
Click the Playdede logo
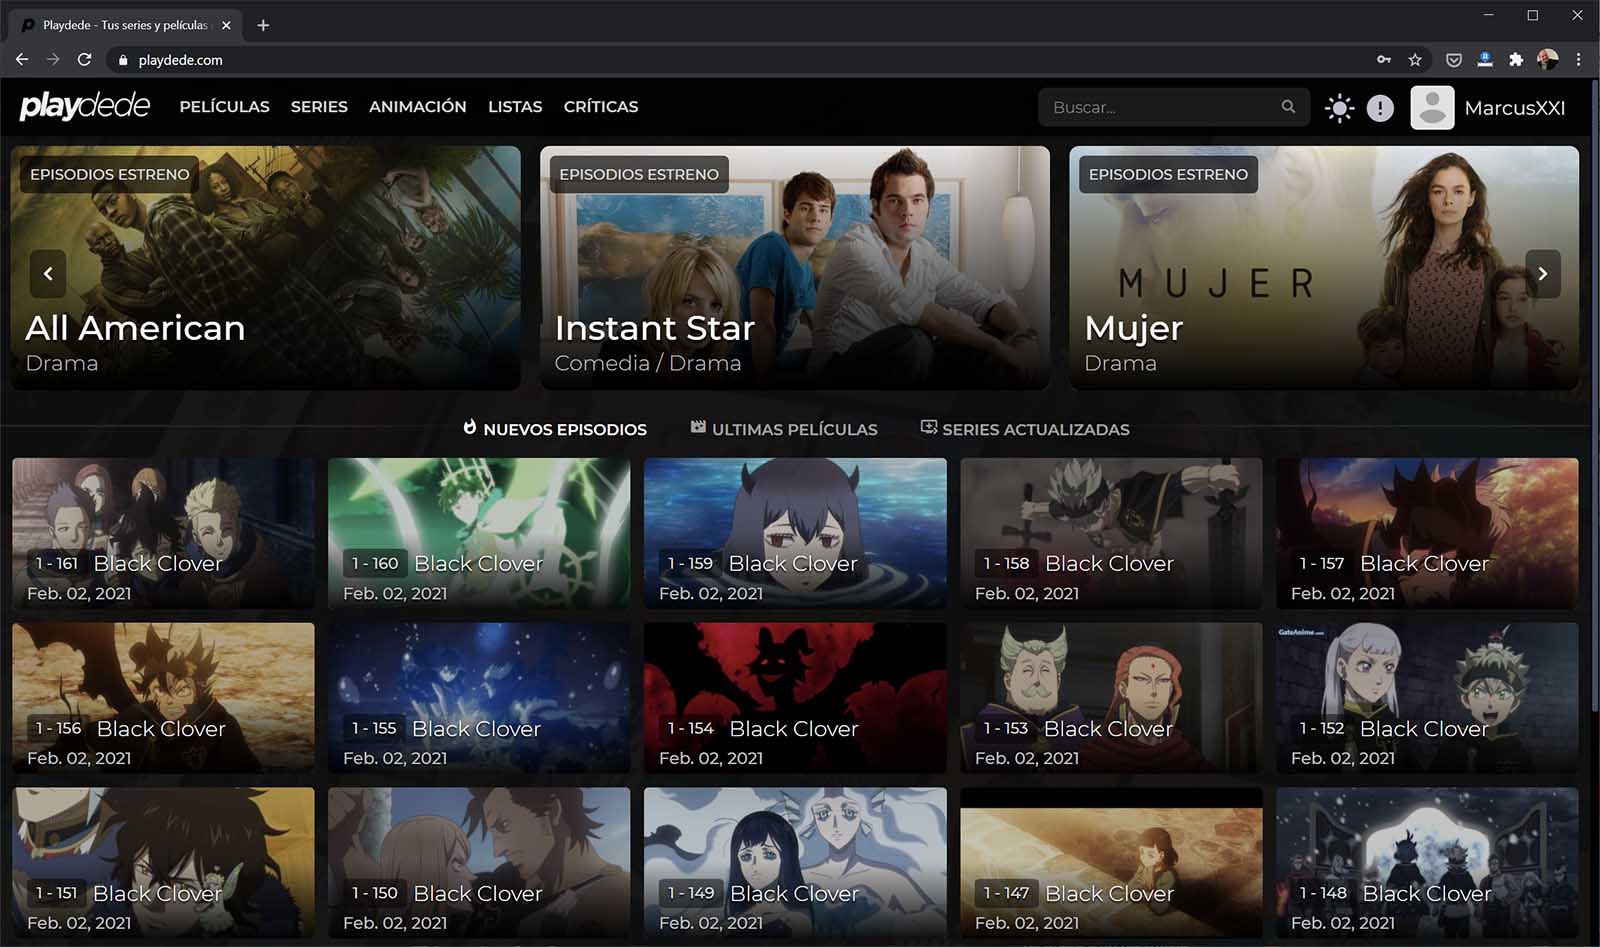coord(85,106)
